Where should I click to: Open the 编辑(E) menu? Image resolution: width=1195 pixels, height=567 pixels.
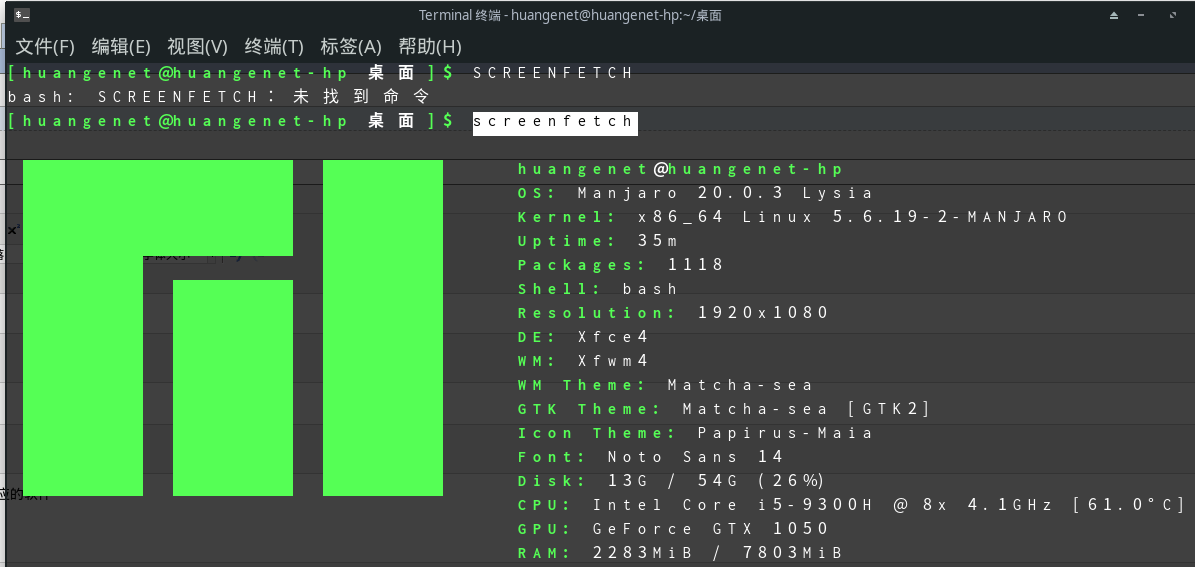(x=121, y=47)
